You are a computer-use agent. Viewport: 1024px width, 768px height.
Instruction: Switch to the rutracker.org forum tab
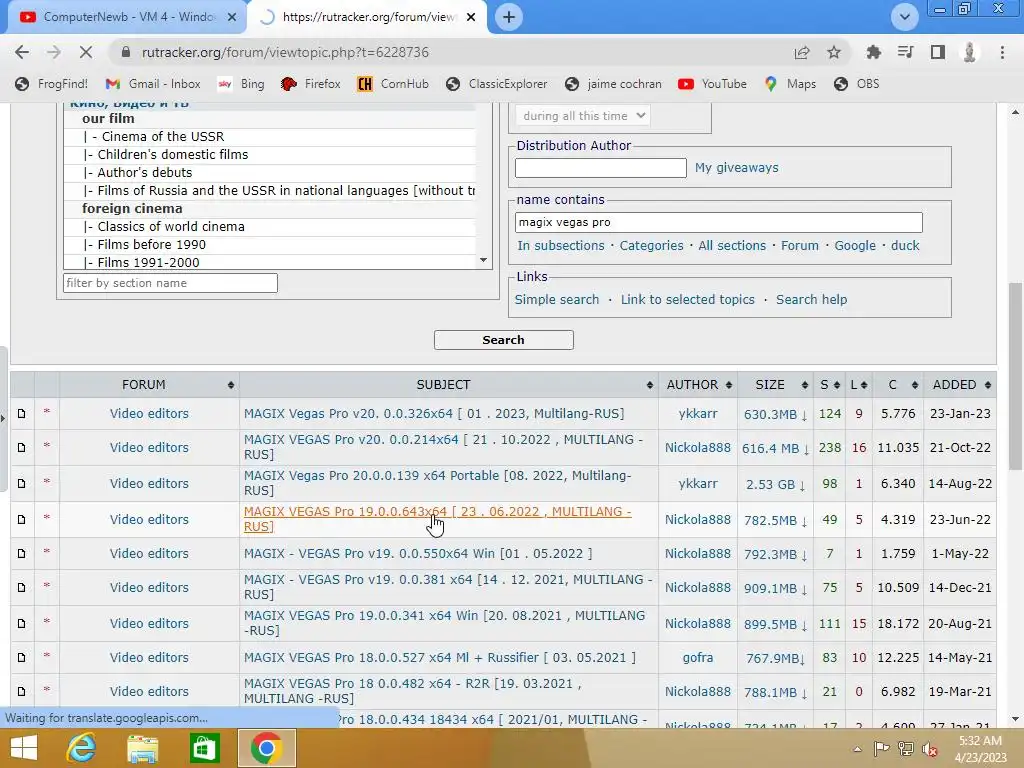[x=368, y=17]
